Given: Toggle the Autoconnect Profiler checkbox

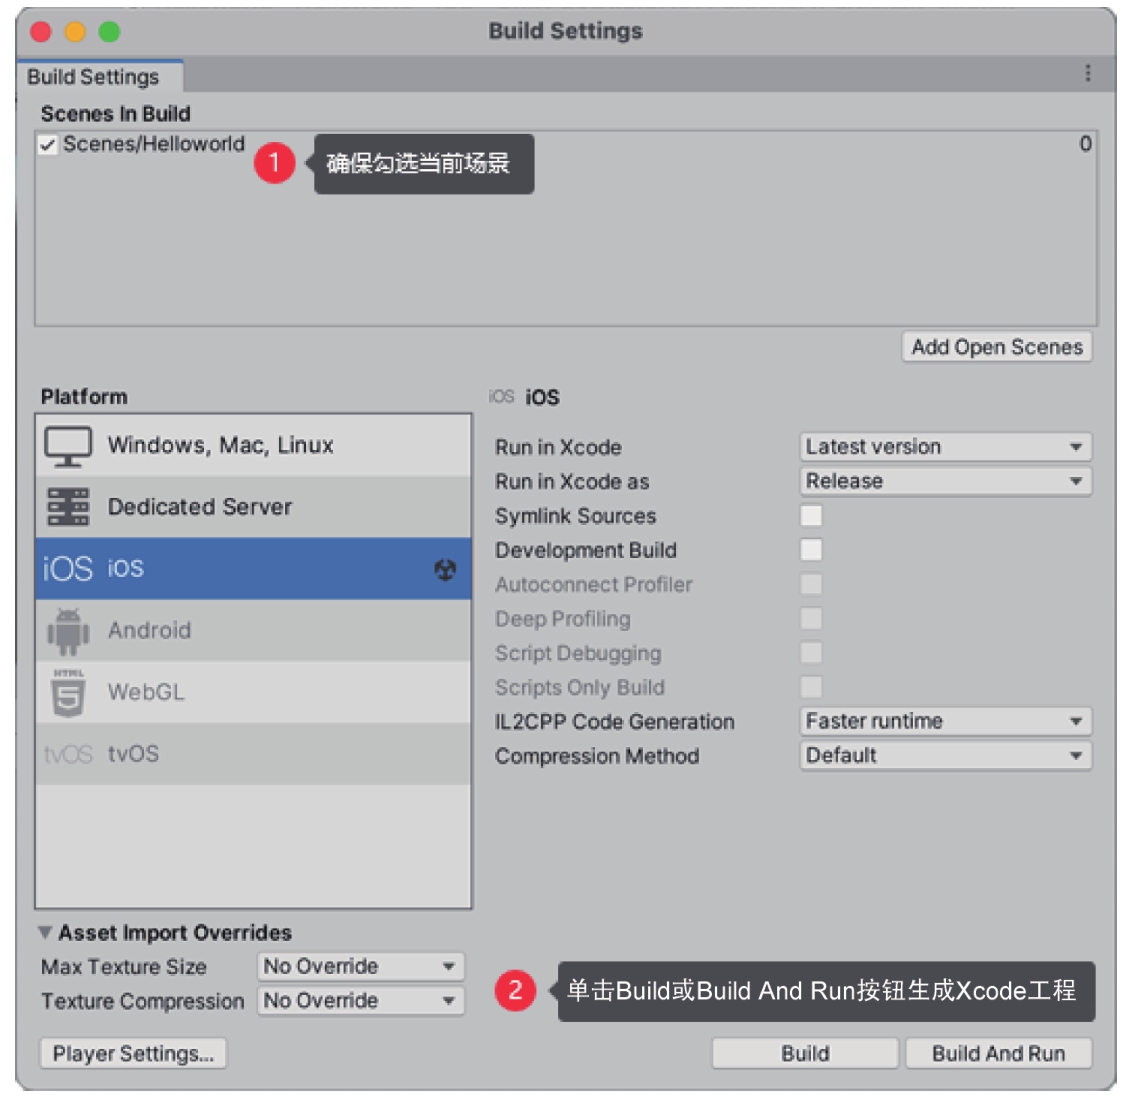Looking at the screenshot, I should (811, 584).
